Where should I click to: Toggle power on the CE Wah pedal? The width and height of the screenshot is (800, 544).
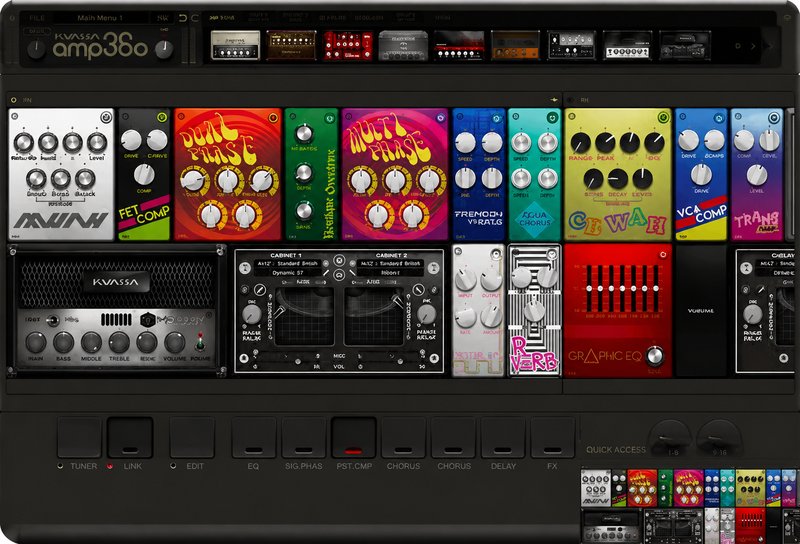pos(663,118)
